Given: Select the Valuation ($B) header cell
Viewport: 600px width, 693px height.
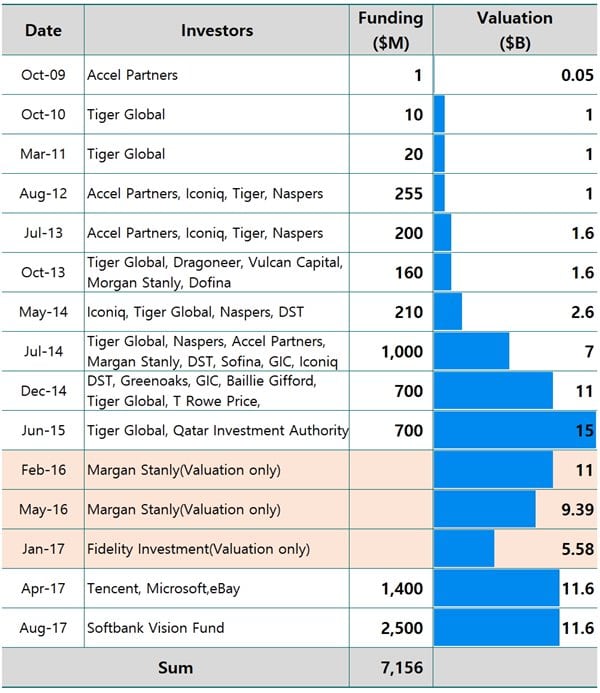Looking at the screenshot, I should [x=515, y=30].
